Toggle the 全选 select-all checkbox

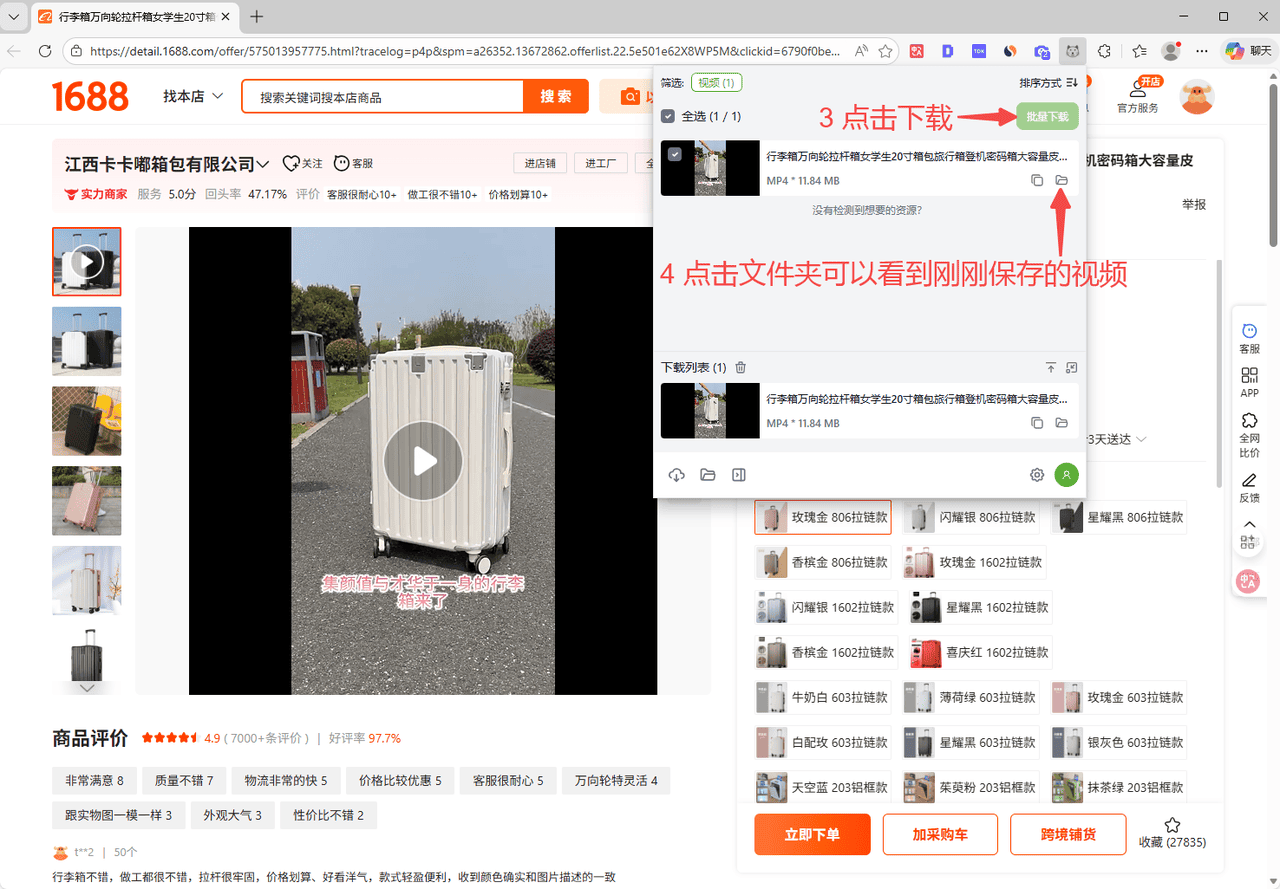click(x=668, y=117)
